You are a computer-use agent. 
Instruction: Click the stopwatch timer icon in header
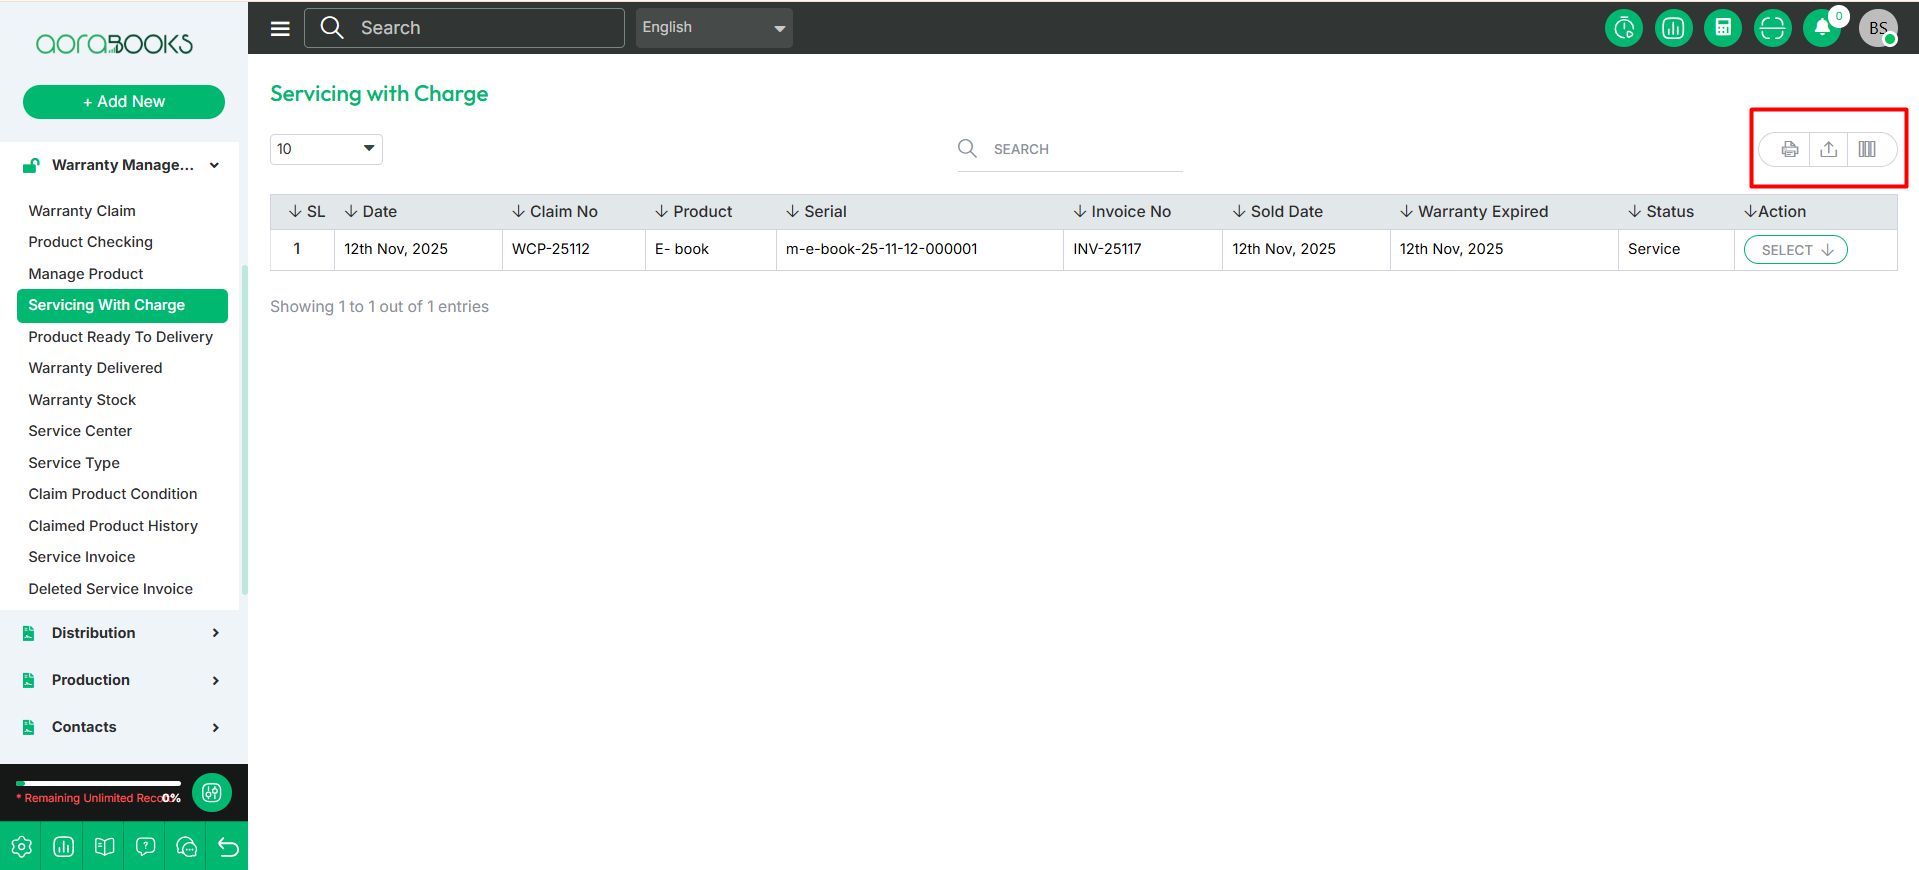click(1624, 28)
